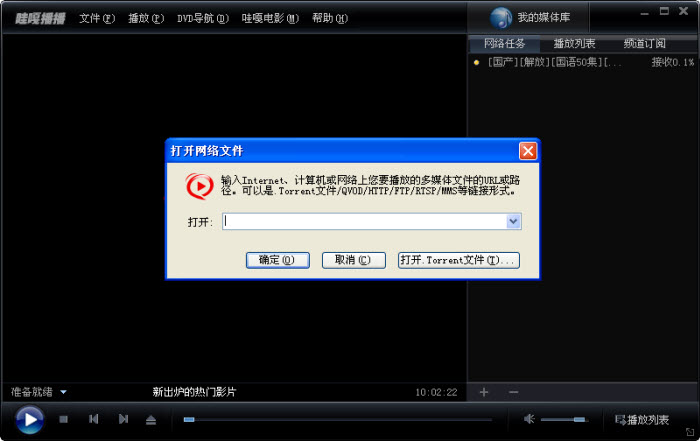Click the 取消(C) button in the dialog
The width and height of the screenshot is (700, 441).
(354, 260)
